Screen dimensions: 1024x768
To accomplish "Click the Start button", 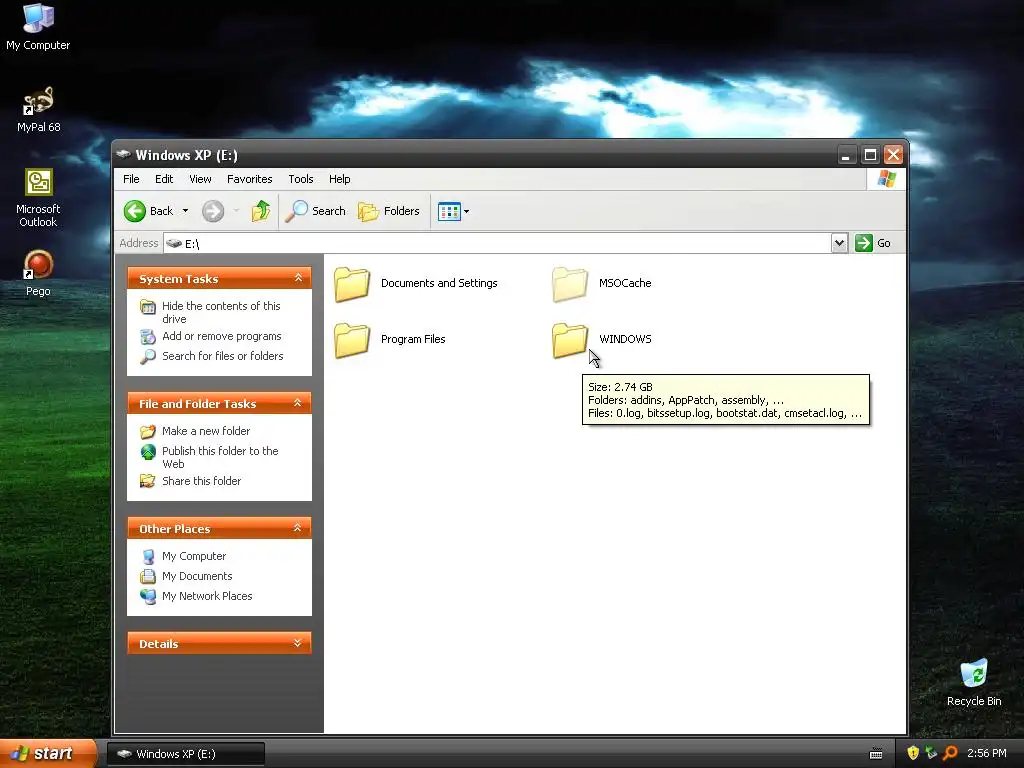I will coord(48,754).
